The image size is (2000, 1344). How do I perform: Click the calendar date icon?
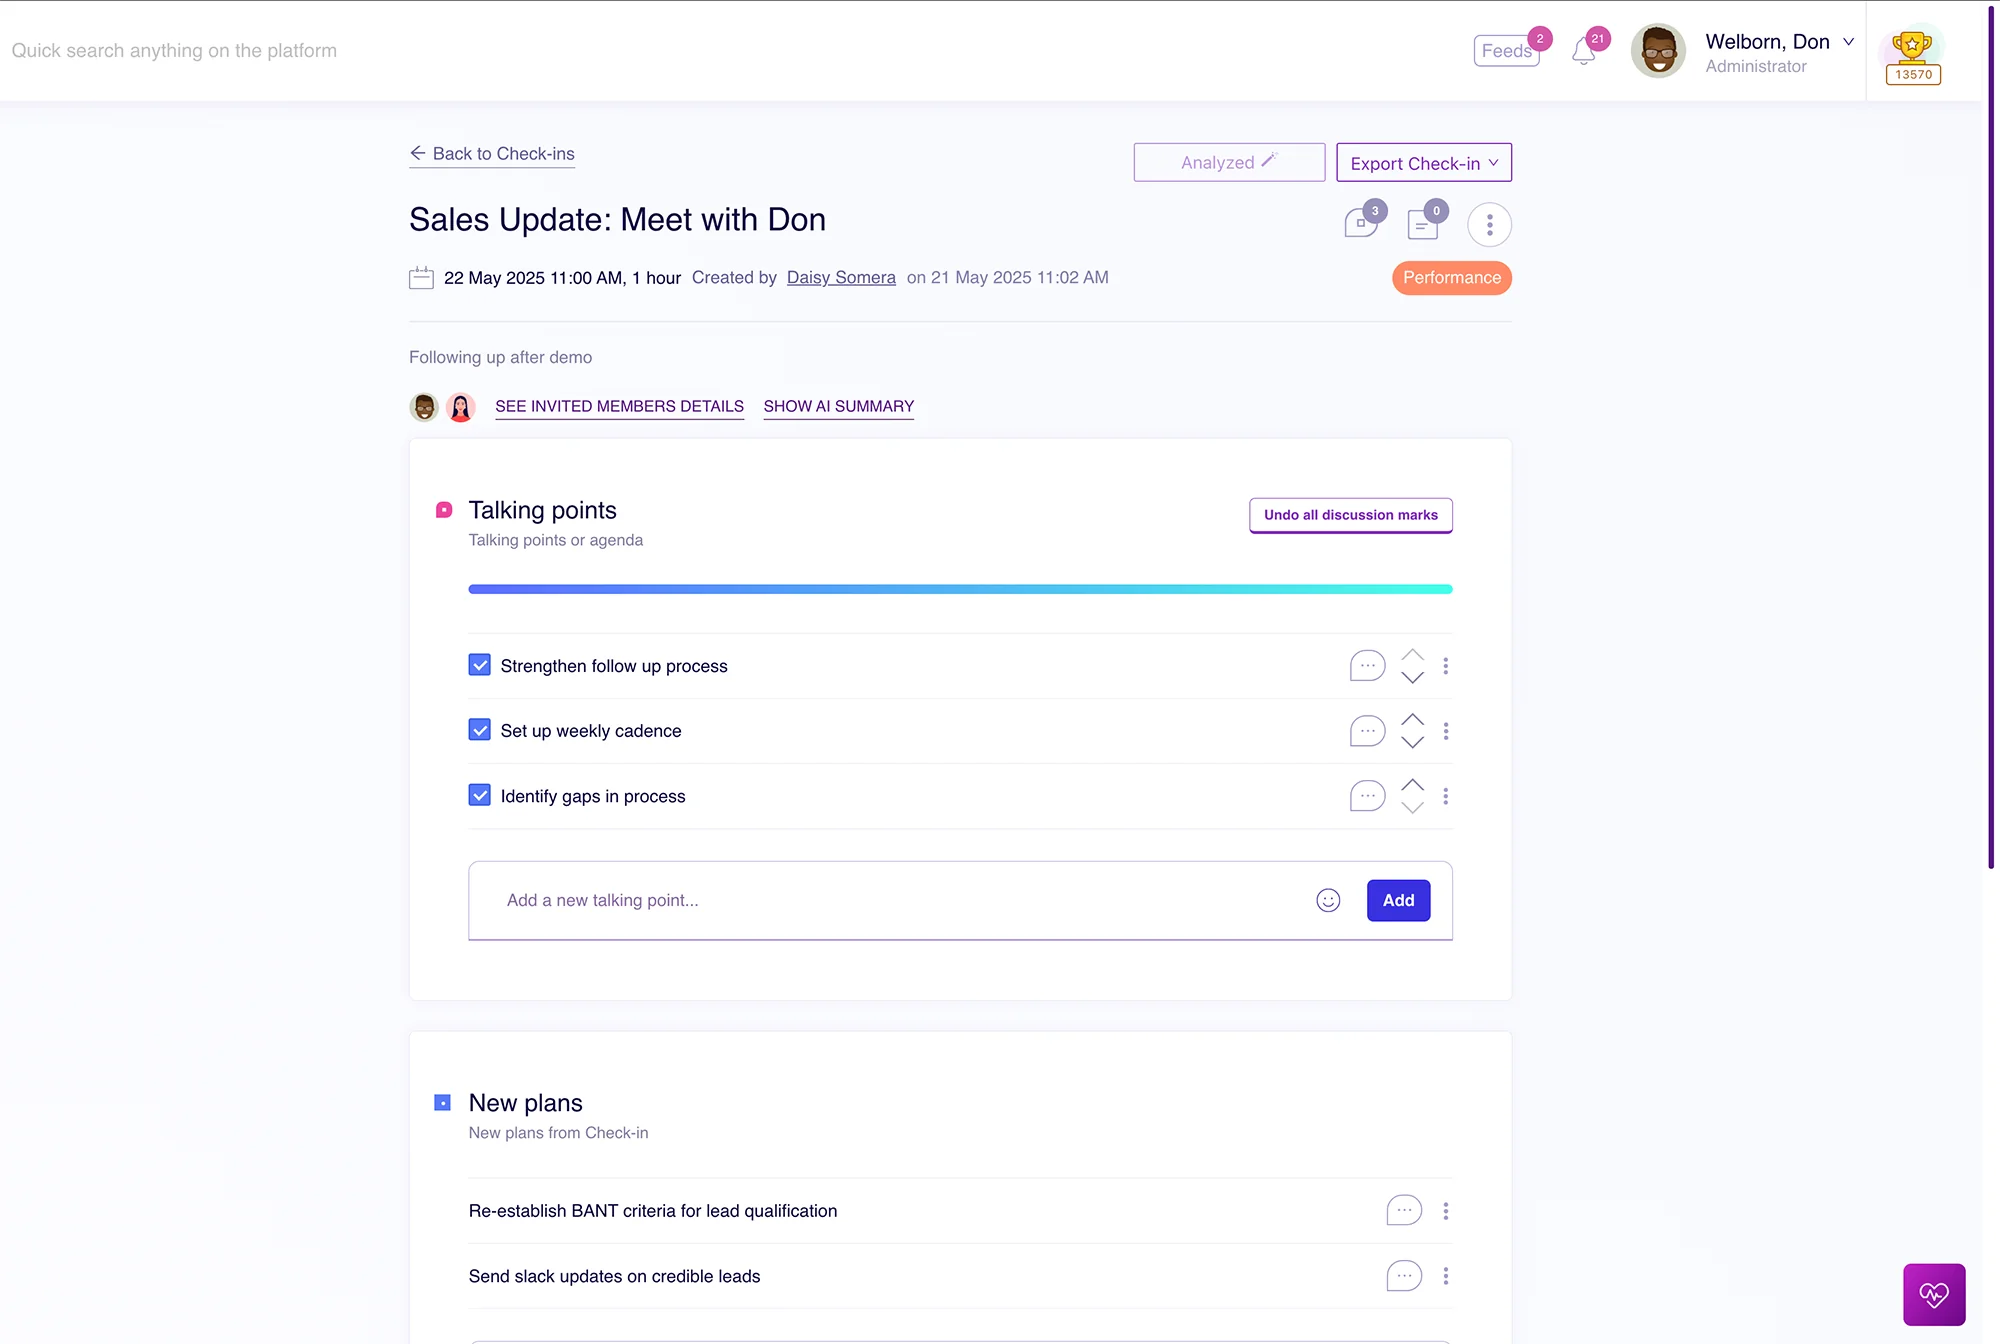tap(421, 278)
